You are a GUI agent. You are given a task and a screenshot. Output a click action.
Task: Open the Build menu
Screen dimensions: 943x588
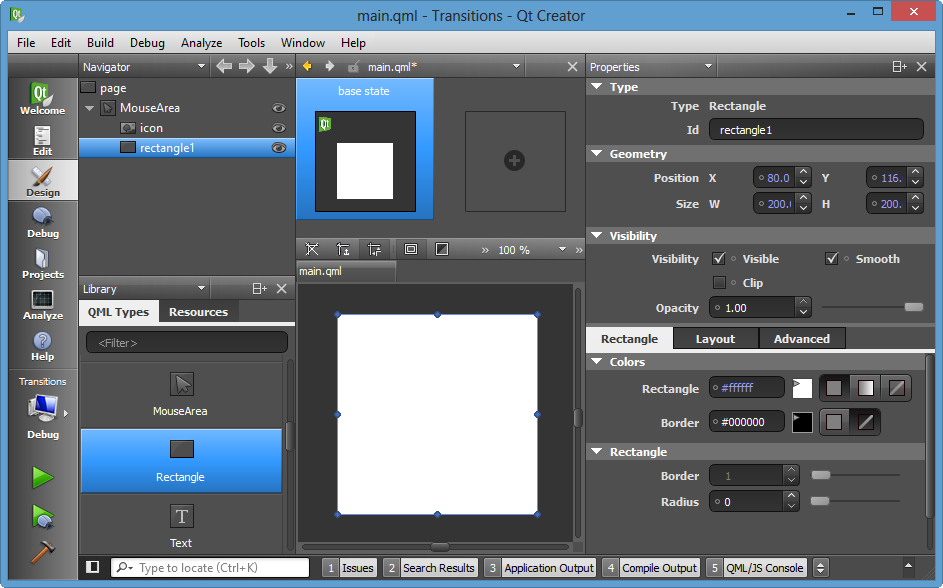coord(100,43)
